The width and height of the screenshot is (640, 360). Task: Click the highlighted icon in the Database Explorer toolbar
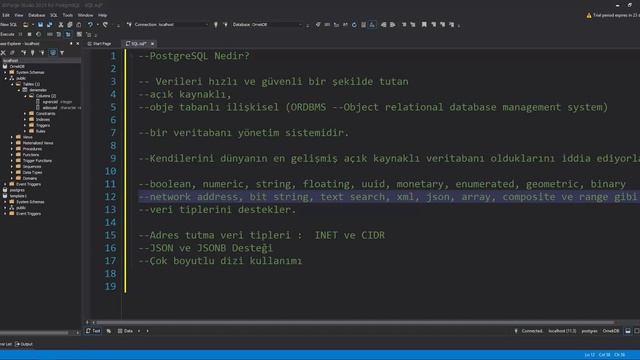(x=53, y=53)
